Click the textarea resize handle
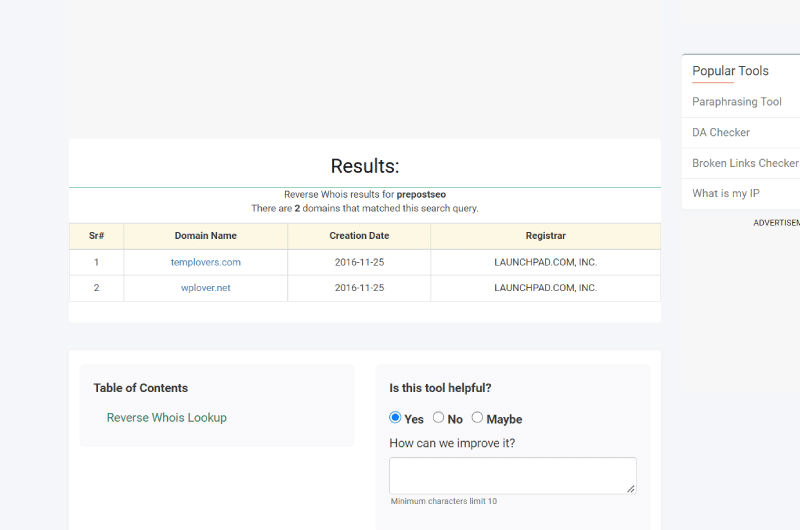 631,489
